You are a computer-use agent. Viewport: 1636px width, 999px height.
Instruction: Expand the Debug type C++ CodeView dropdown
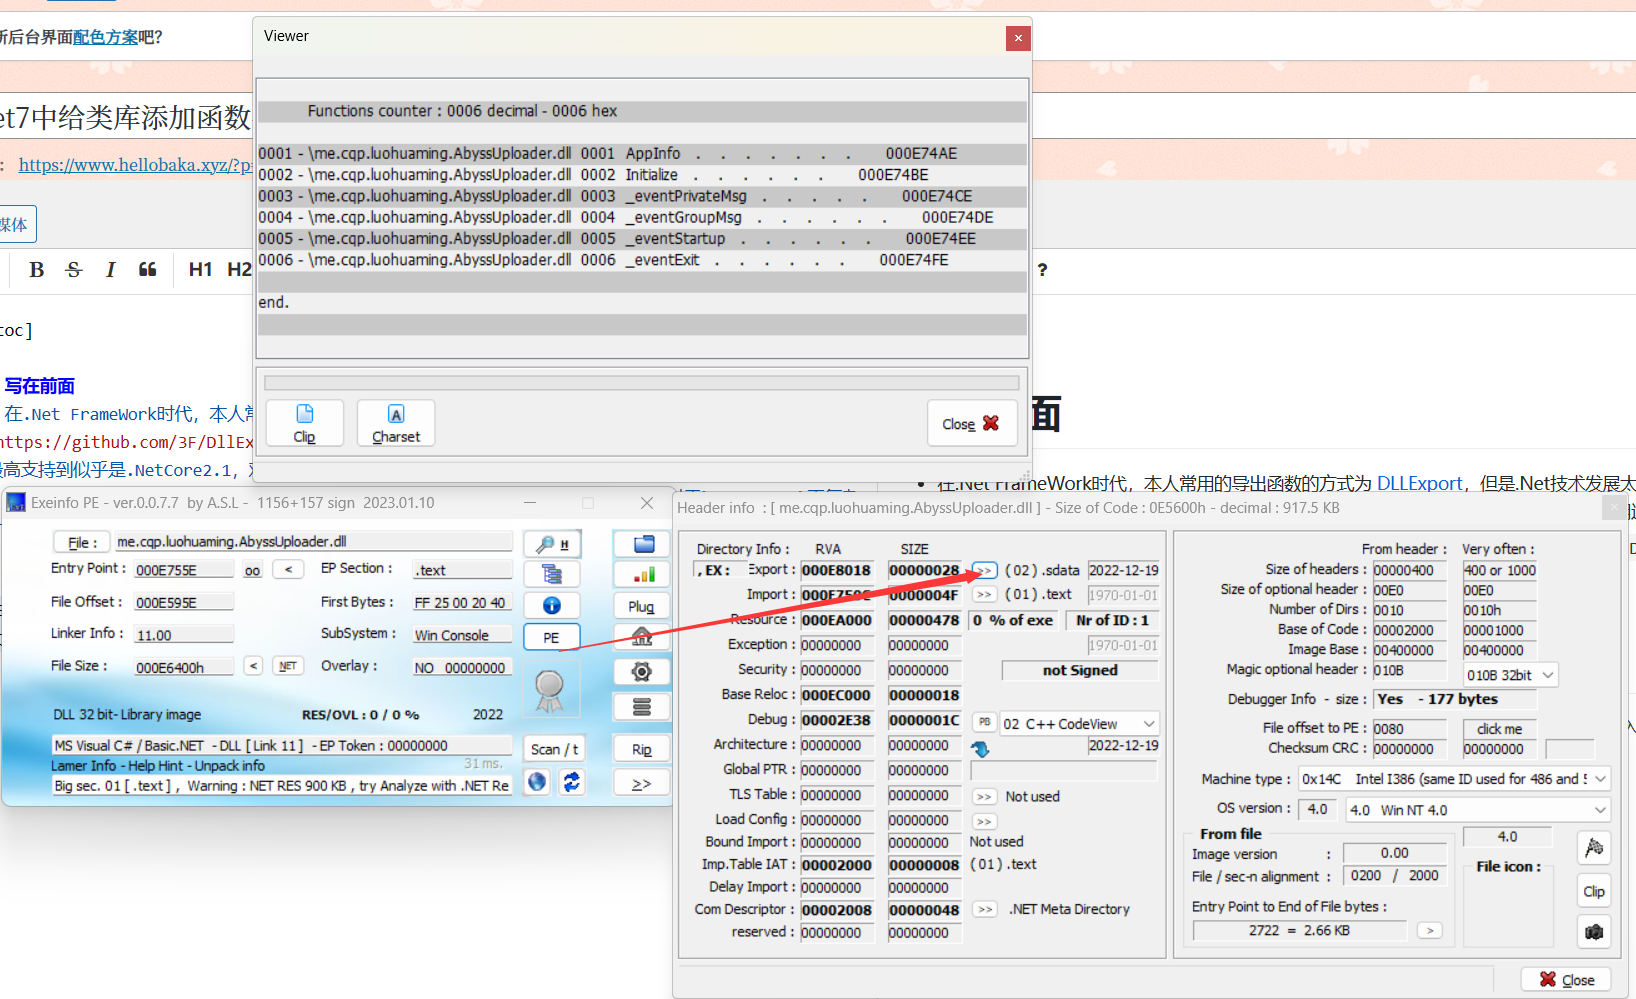pyautogui.click(x=1149, y=723)
